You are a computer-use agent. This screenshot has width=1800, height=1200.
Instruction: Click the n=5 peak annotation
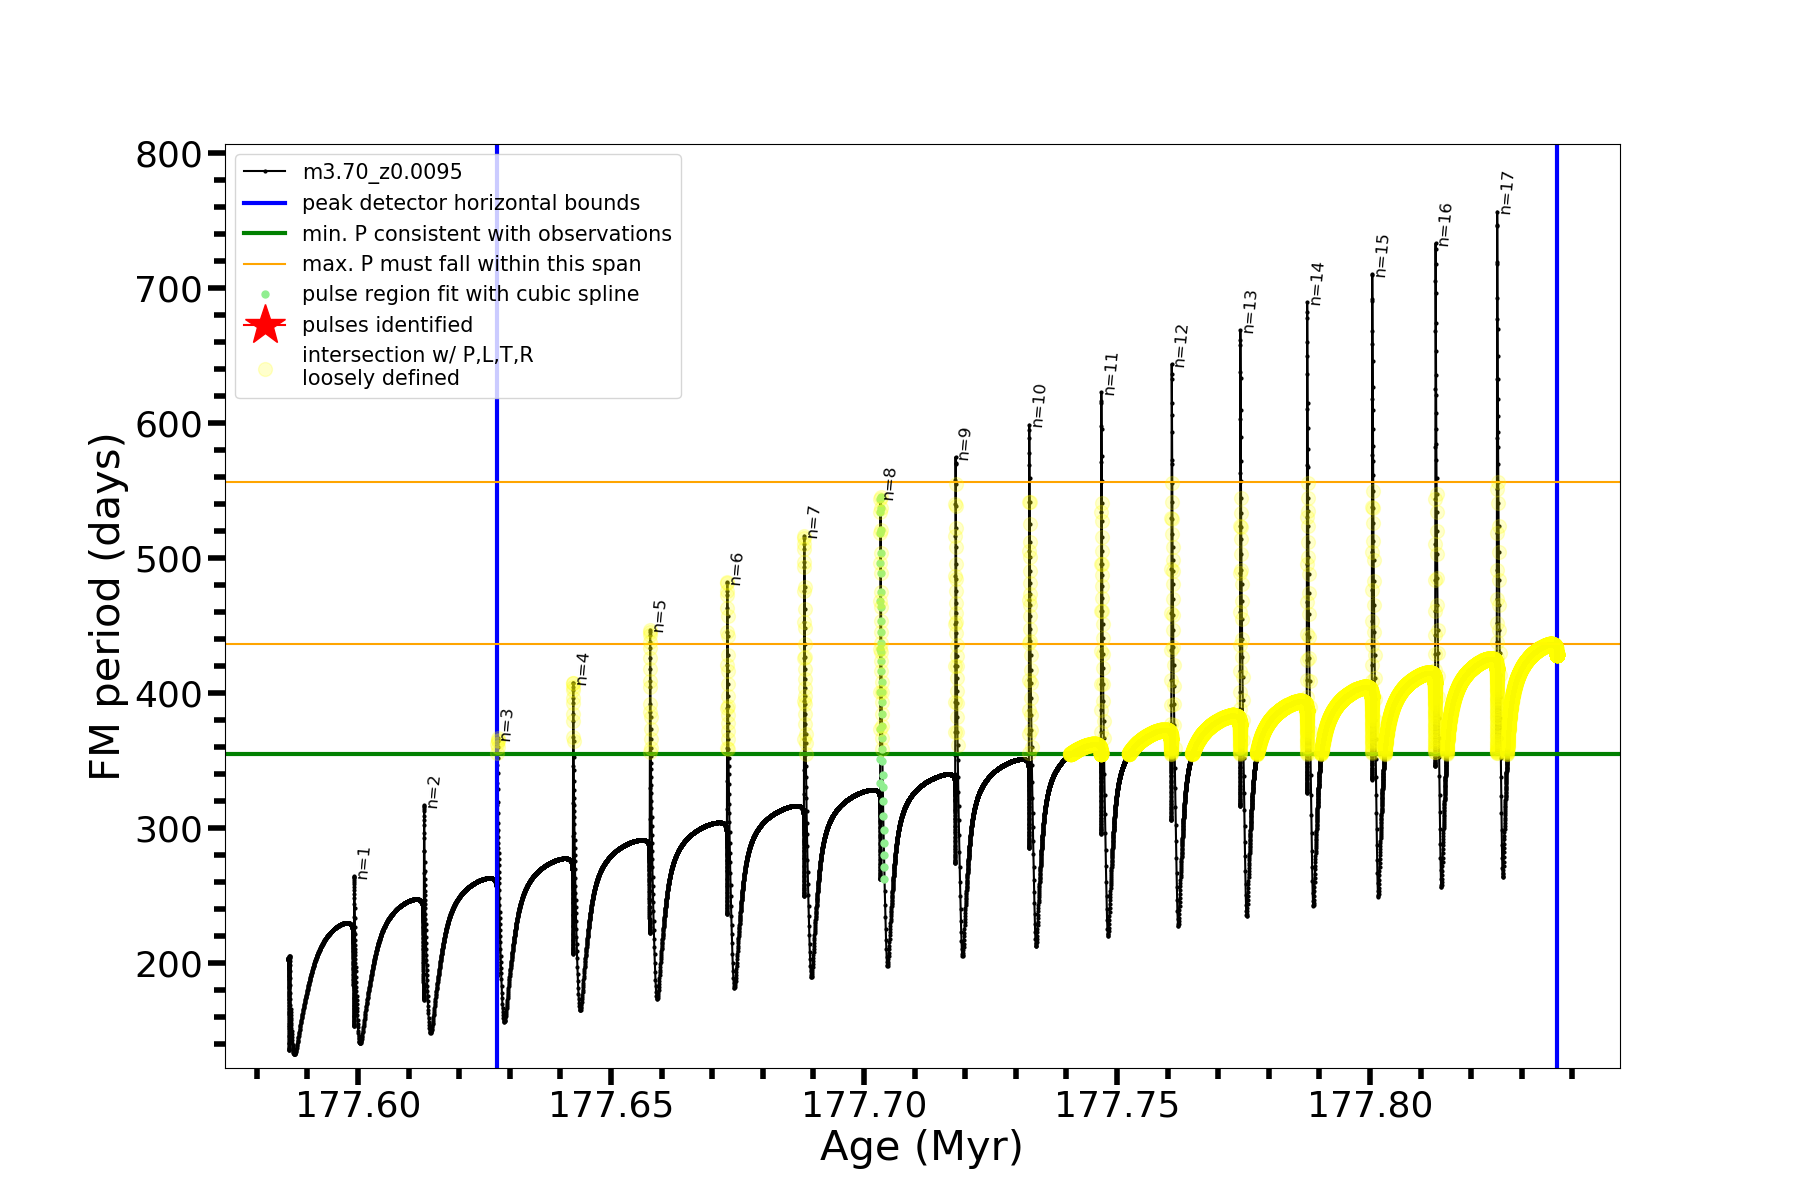[x=659, y=617]
